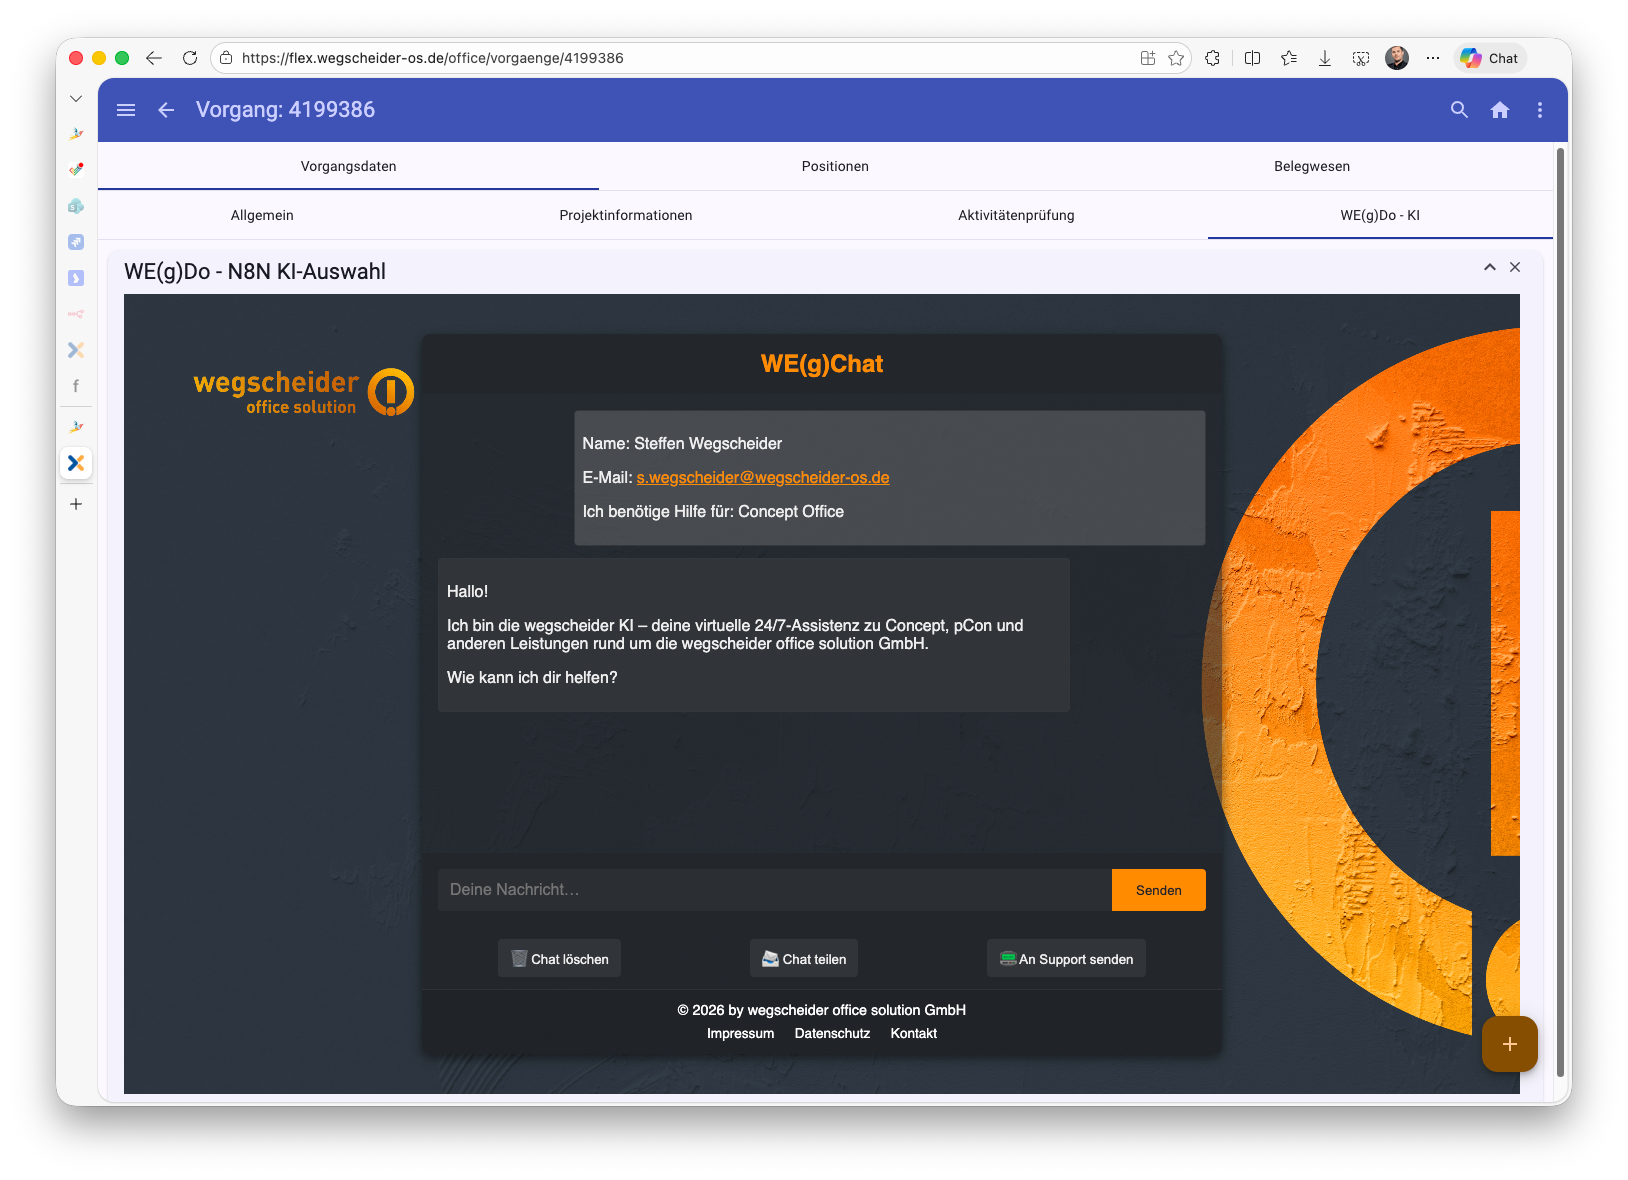
Task: Focus the Deine Nachricht input field
Action: click(774, 890)
